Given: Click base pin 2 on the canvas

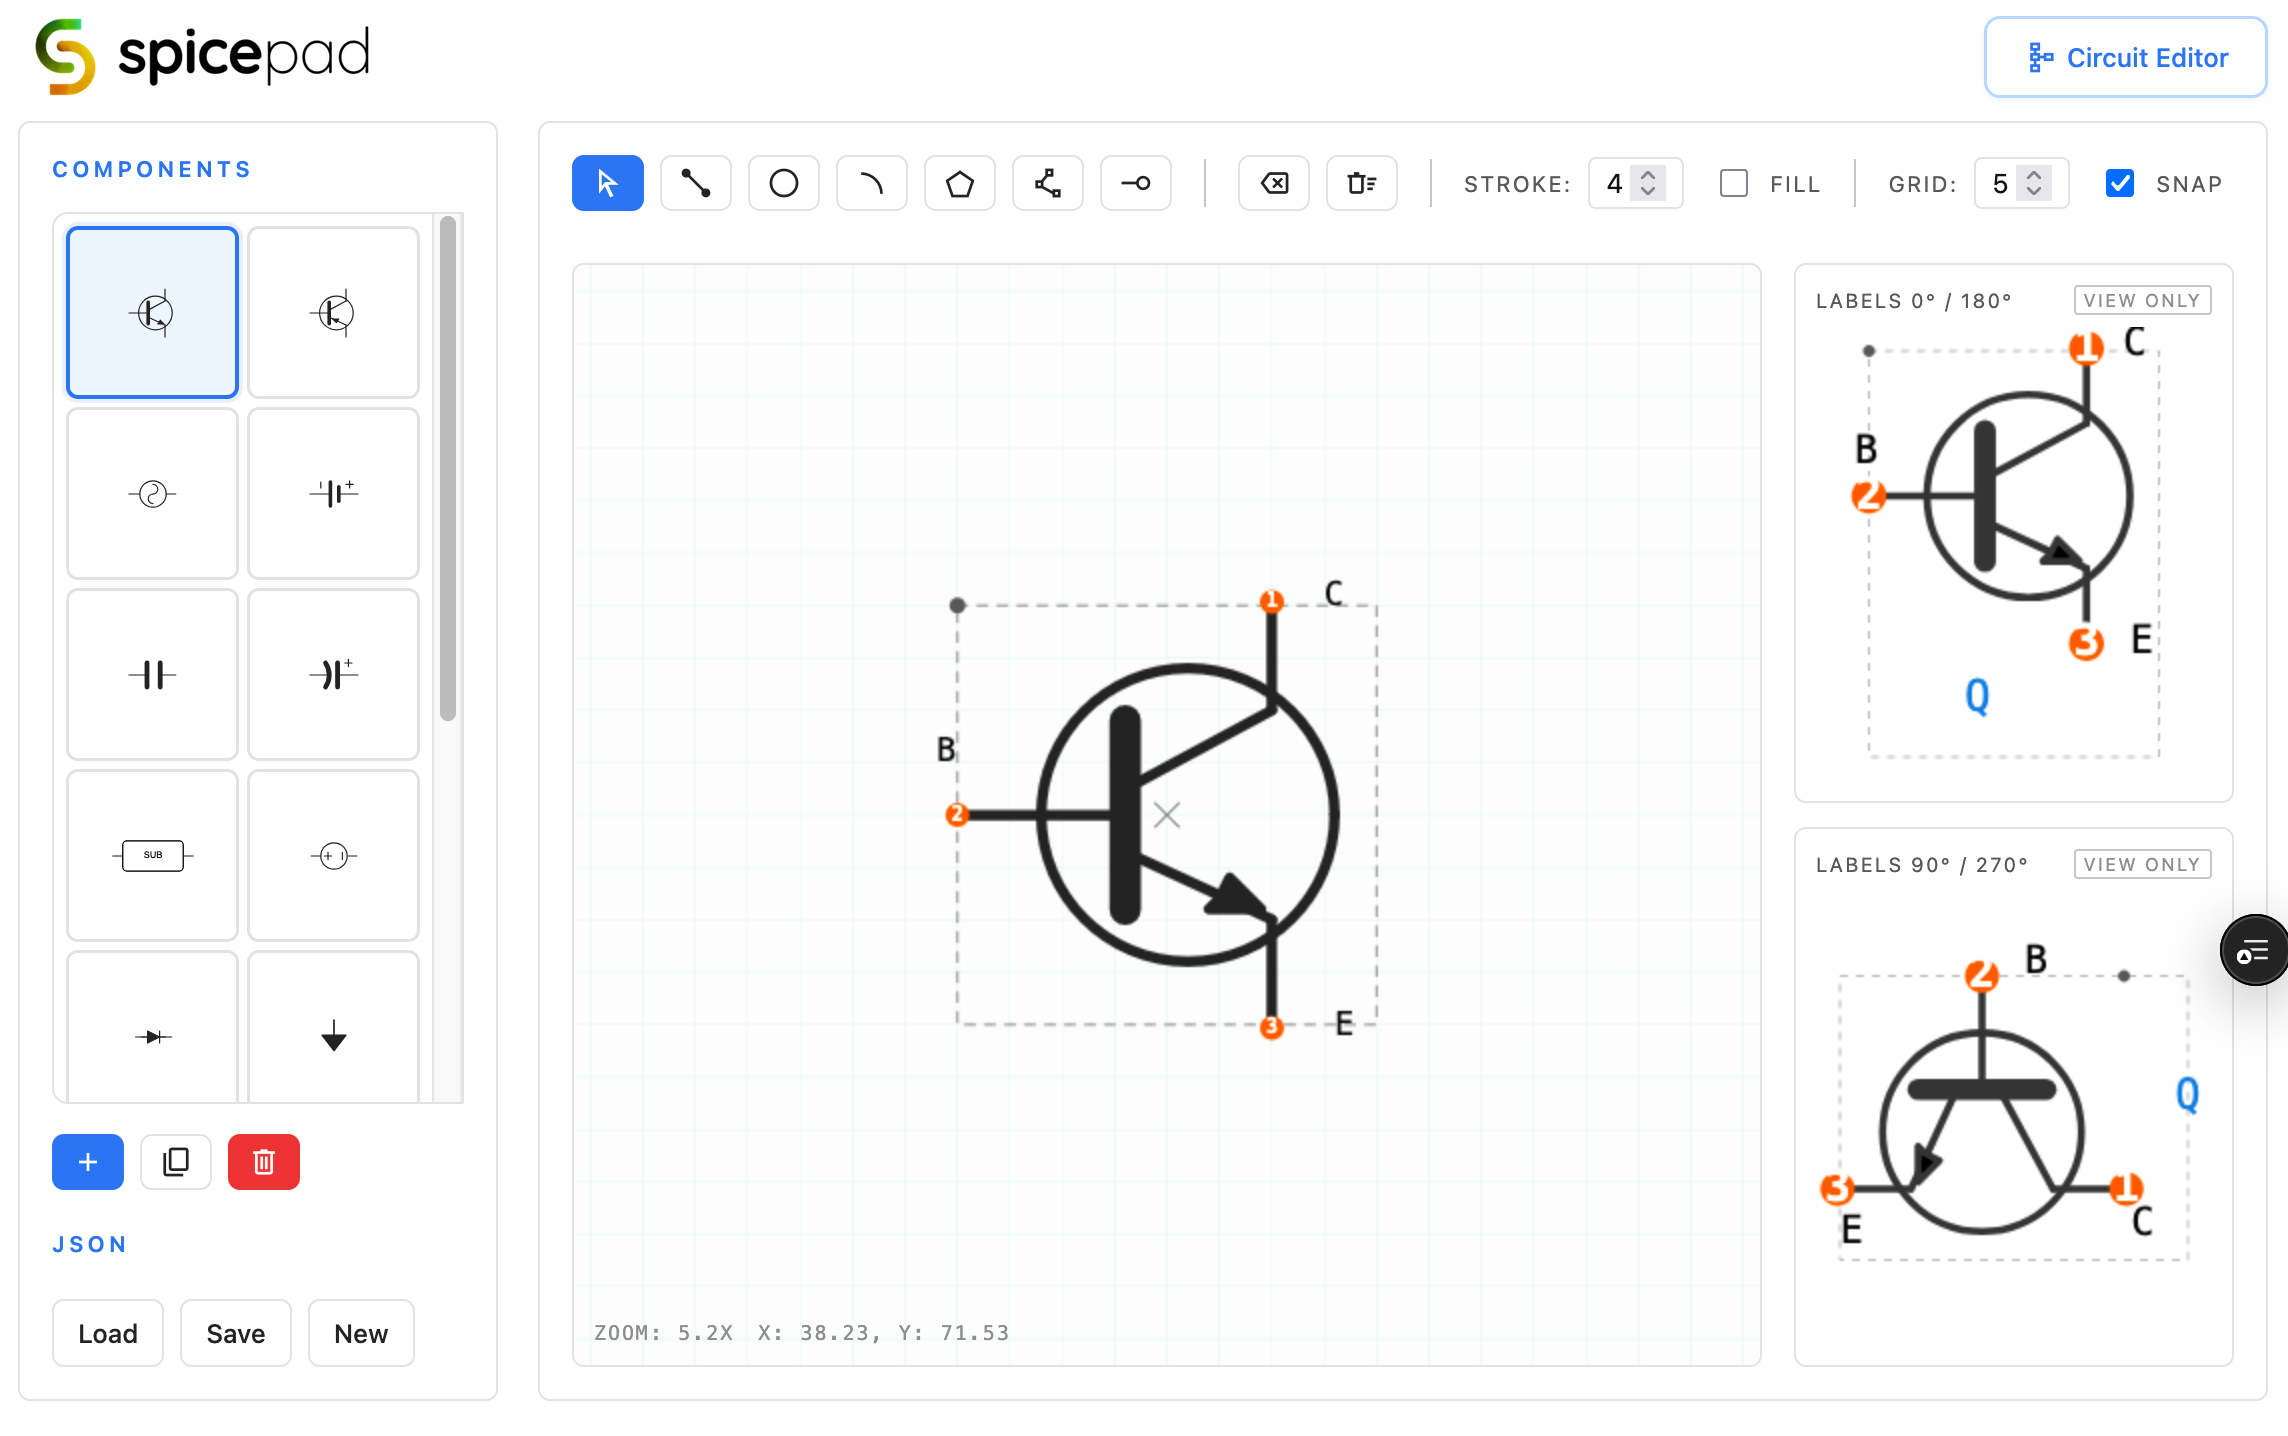Looking at the screenshot, I should (x=957, y=814).
